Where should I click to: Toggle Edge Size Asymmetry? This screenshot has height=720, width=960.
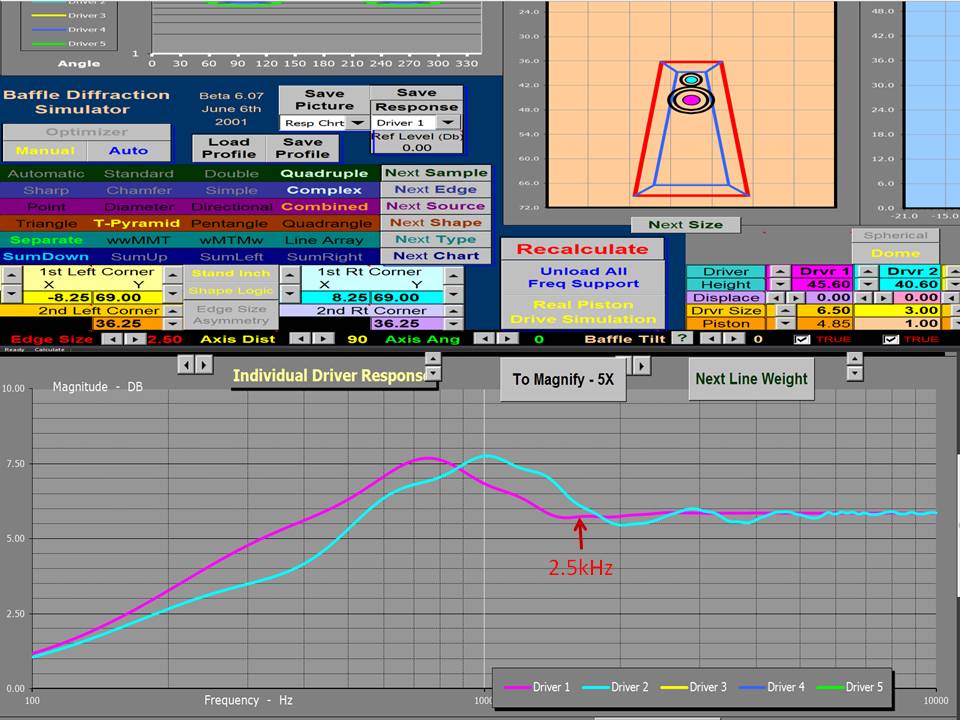(x=231, y=315)
